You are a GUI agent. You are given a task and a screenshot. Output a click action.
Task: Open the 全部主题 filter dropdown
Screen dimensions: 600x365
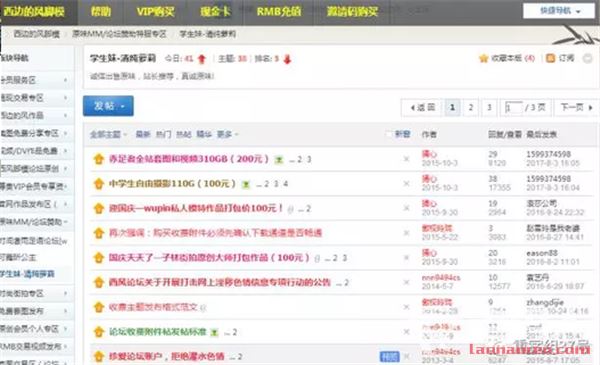[108, 134]
